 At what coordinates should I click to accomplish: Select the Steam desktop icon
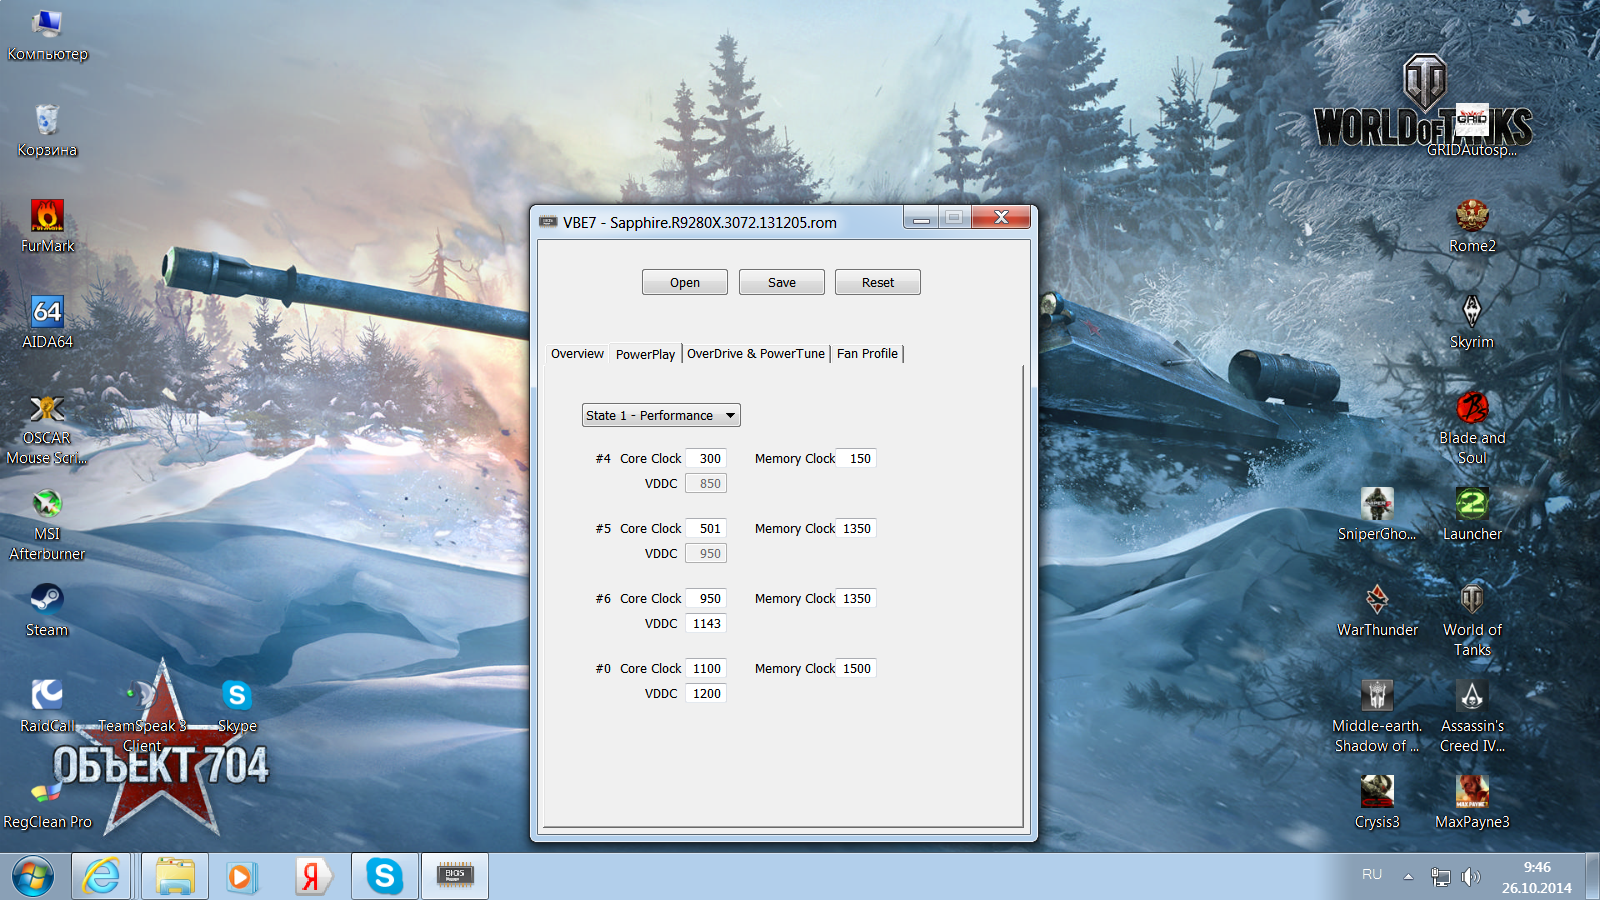[47, 611]
